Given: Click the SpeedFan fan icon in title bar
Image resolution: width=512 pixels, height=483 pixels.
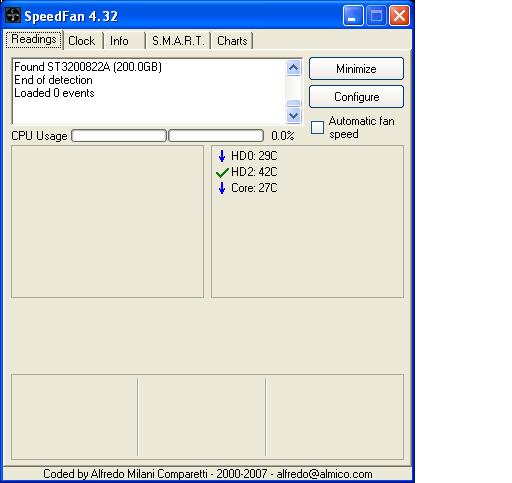Looking at the screenshot, I should pyautogui.click(x=13, y=16).
